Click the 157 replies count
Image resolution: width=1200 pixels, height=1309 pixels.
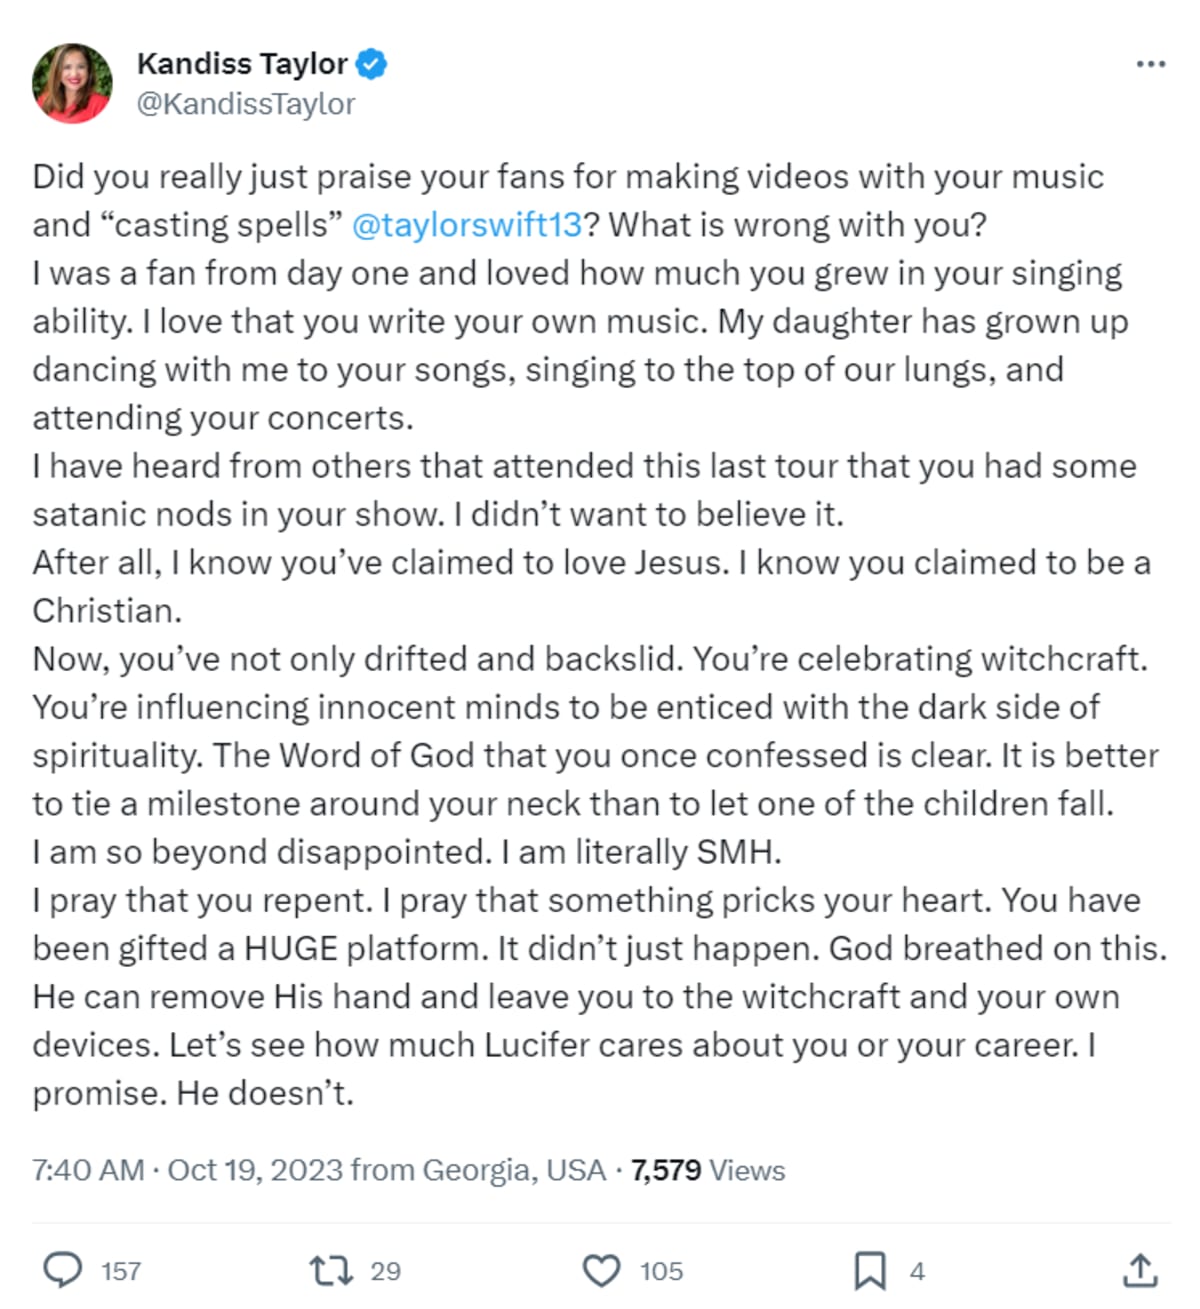(121, 1271)
